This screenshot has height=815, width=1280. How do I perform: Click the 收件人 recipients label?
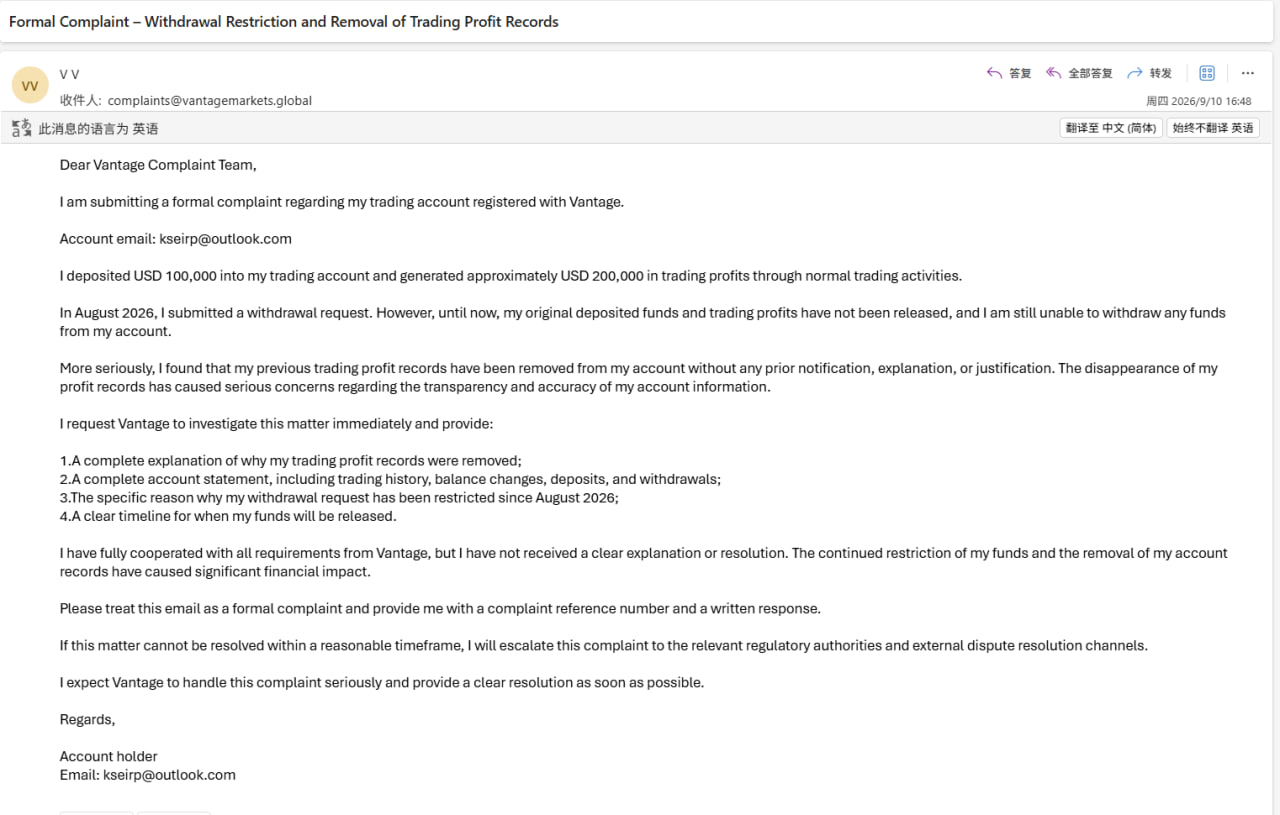point(81,100)
